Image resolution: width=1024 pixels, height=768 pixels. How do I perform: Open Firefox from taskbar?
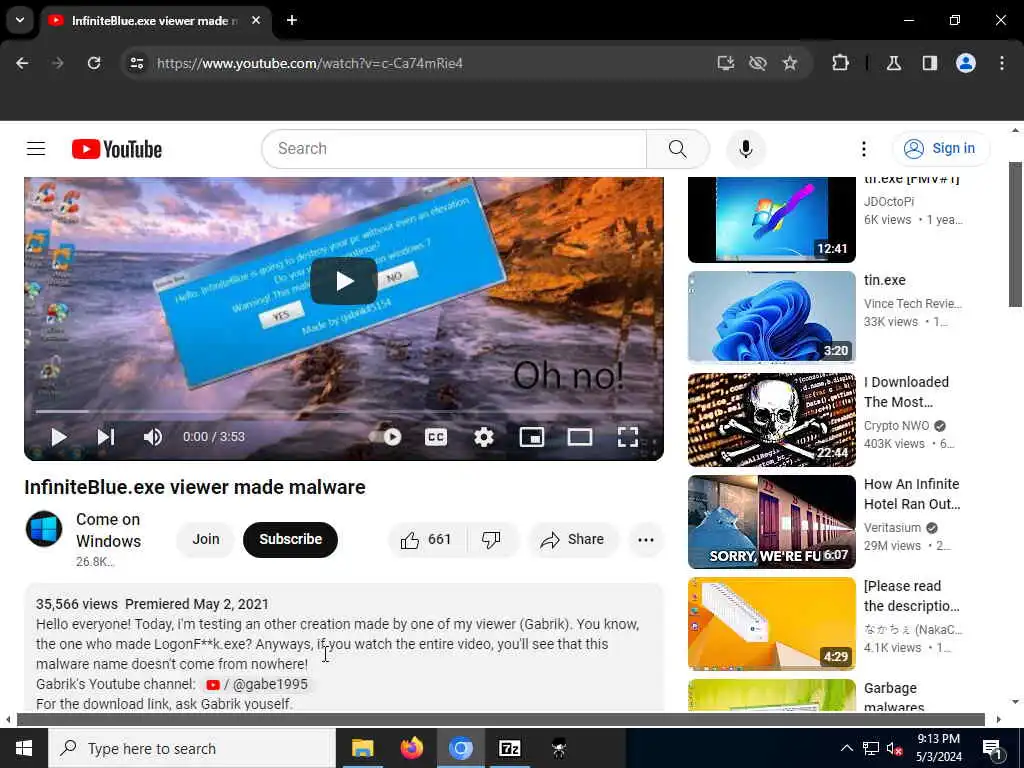point(411,748)
